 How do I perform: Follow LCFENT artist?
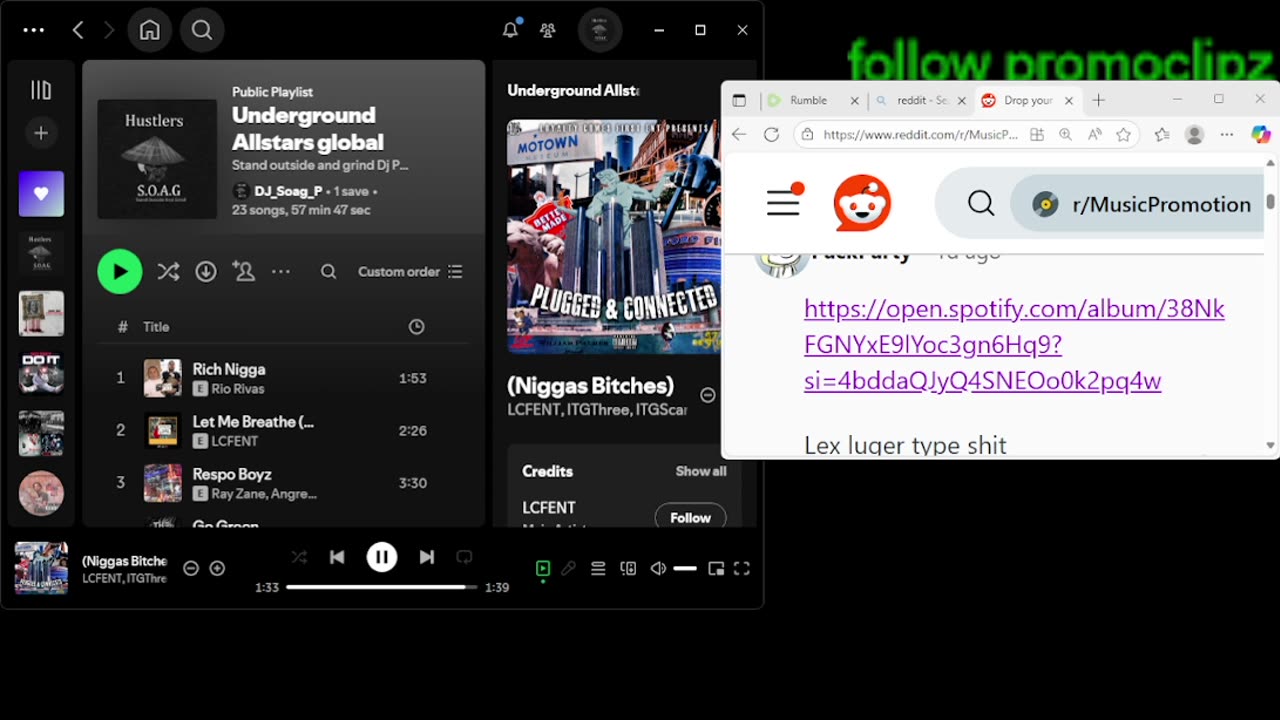click(x=690, y=518)
